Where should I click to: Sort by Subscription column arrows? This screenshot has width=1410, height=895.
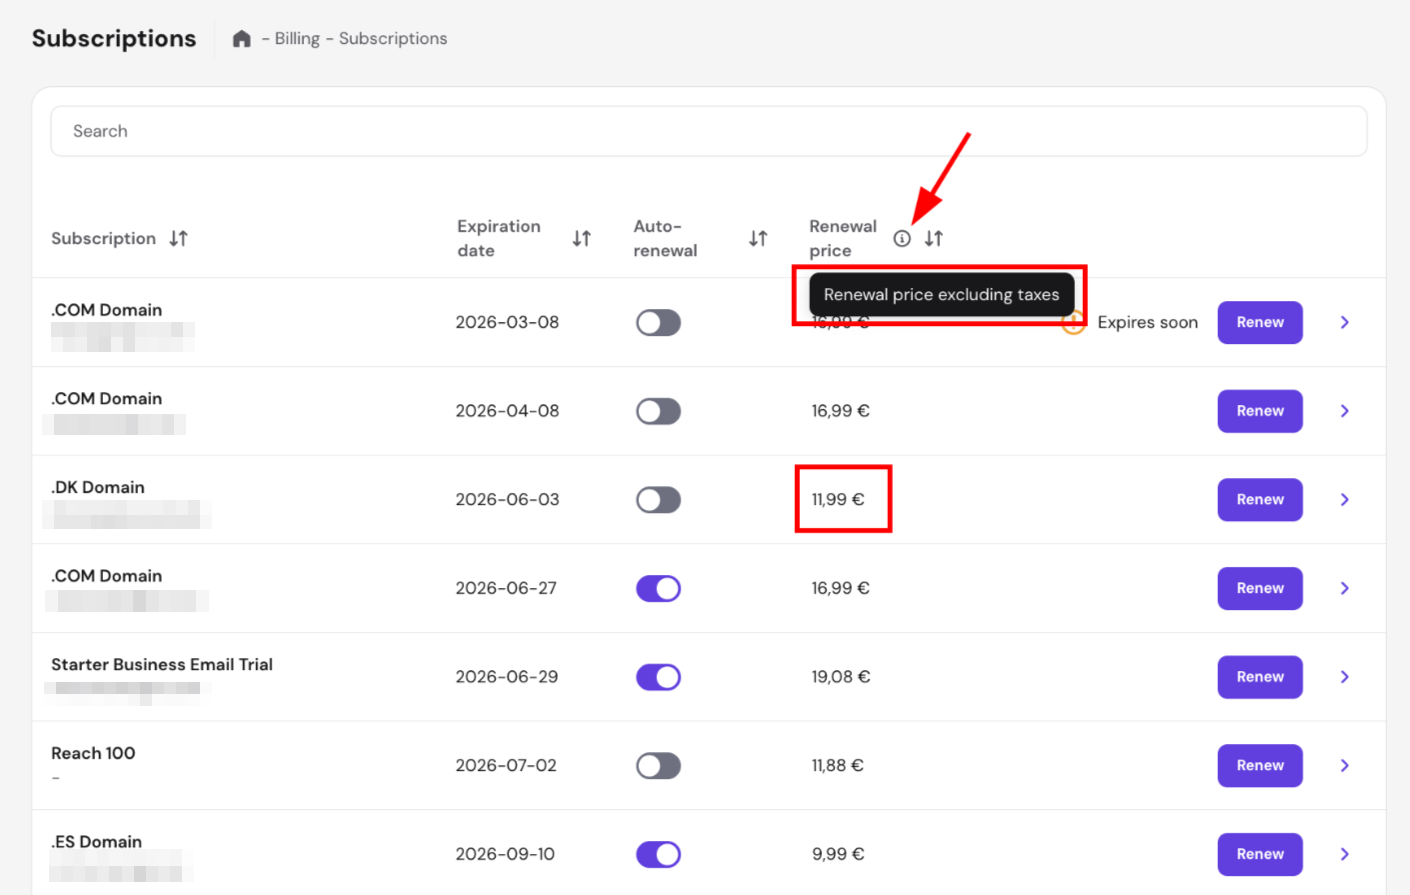click(178, 238)
